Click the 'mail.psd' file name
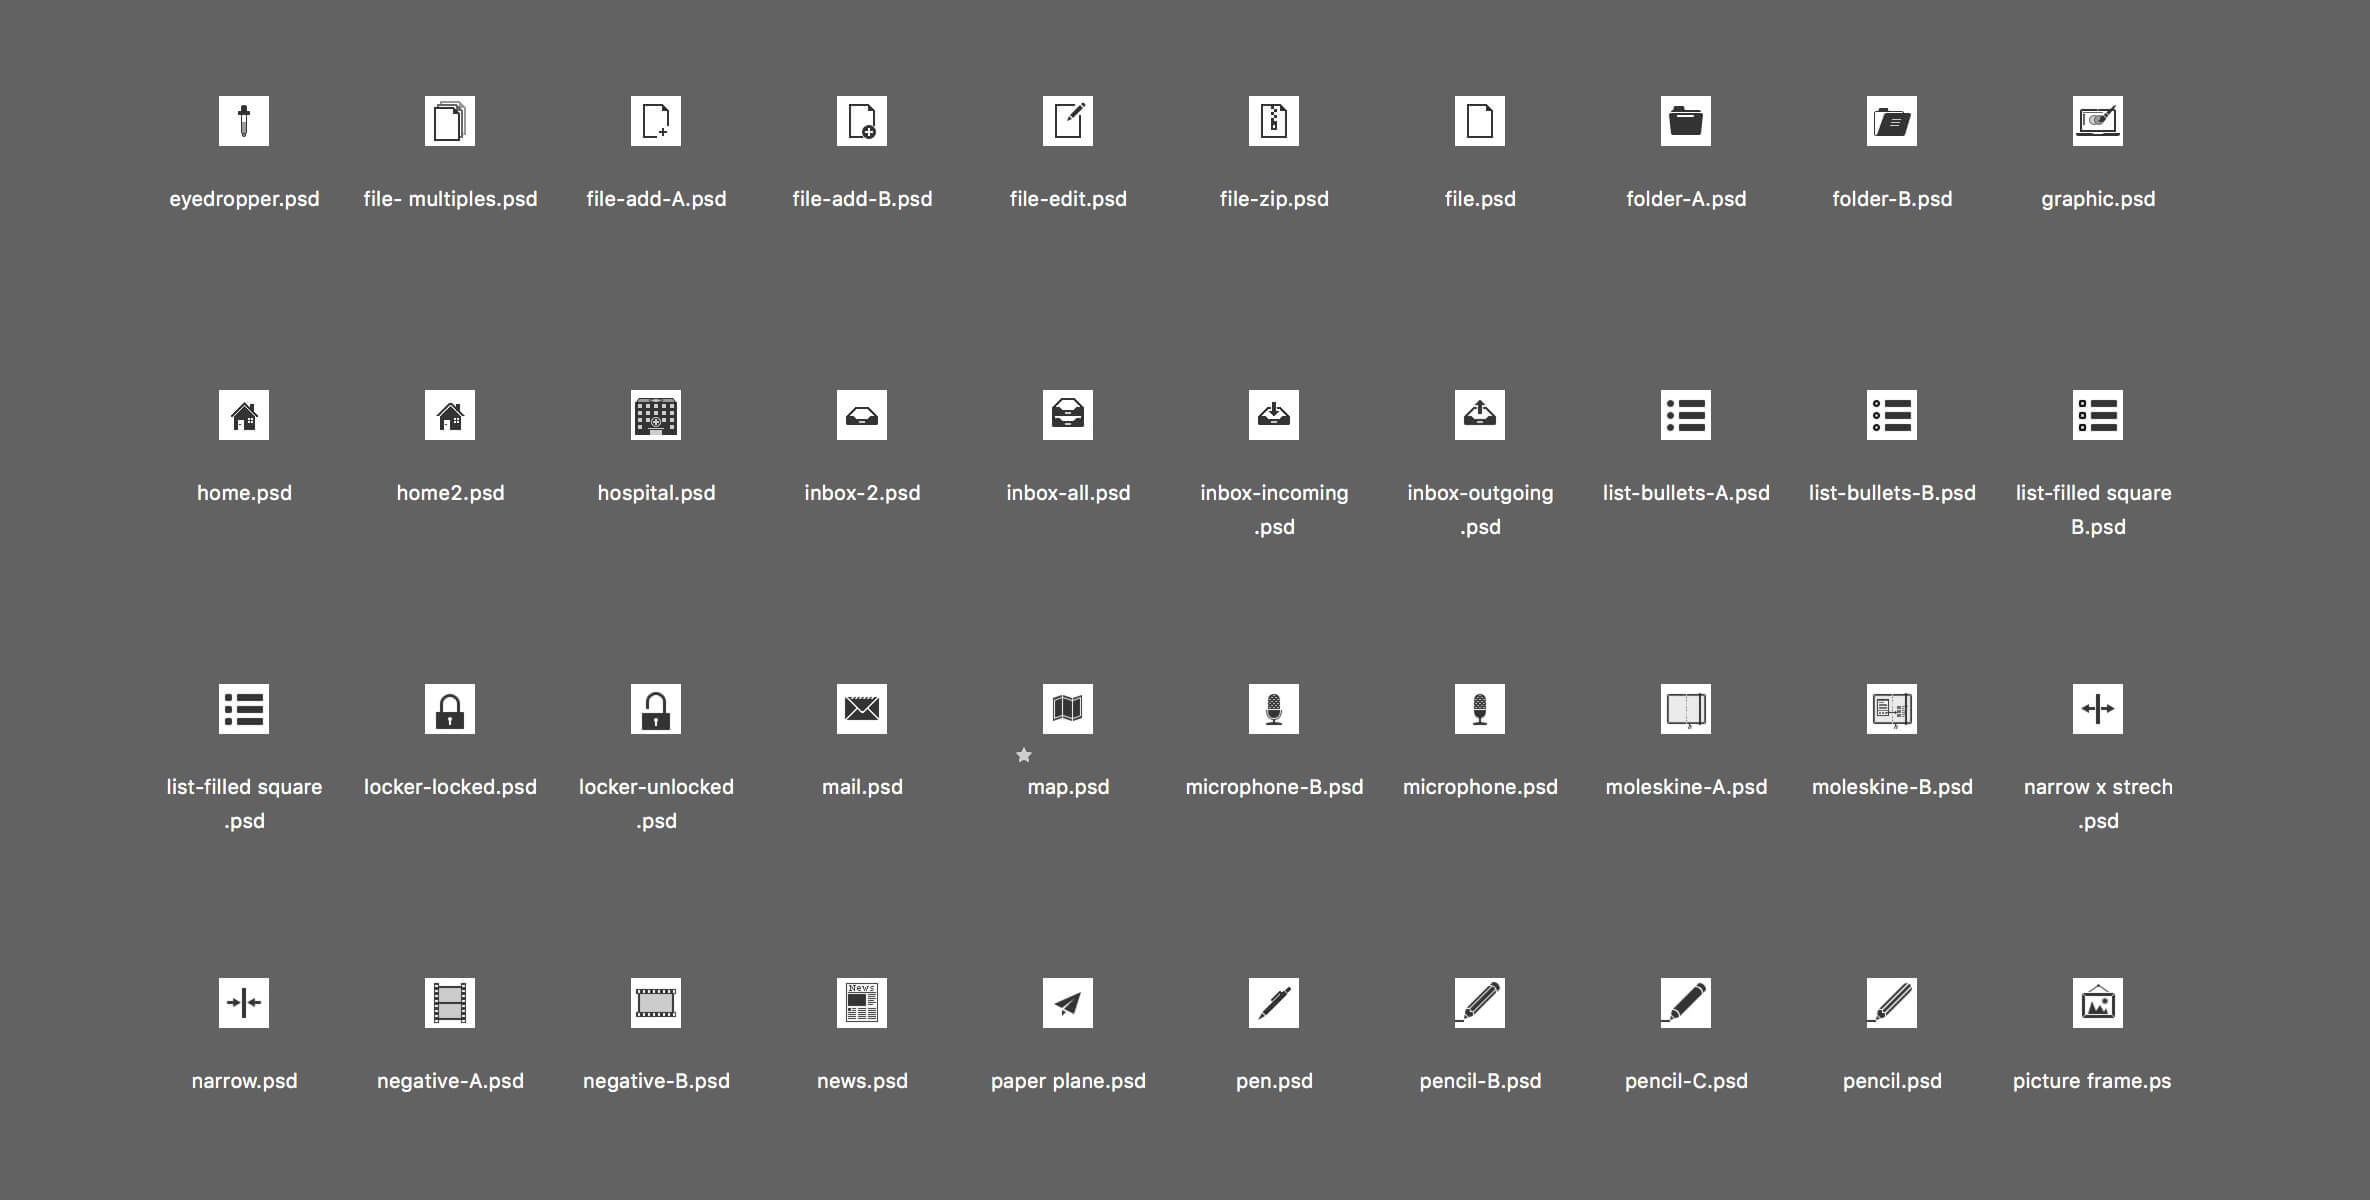Viewport: 2370px width, 1200px height. tap(862, 787)
